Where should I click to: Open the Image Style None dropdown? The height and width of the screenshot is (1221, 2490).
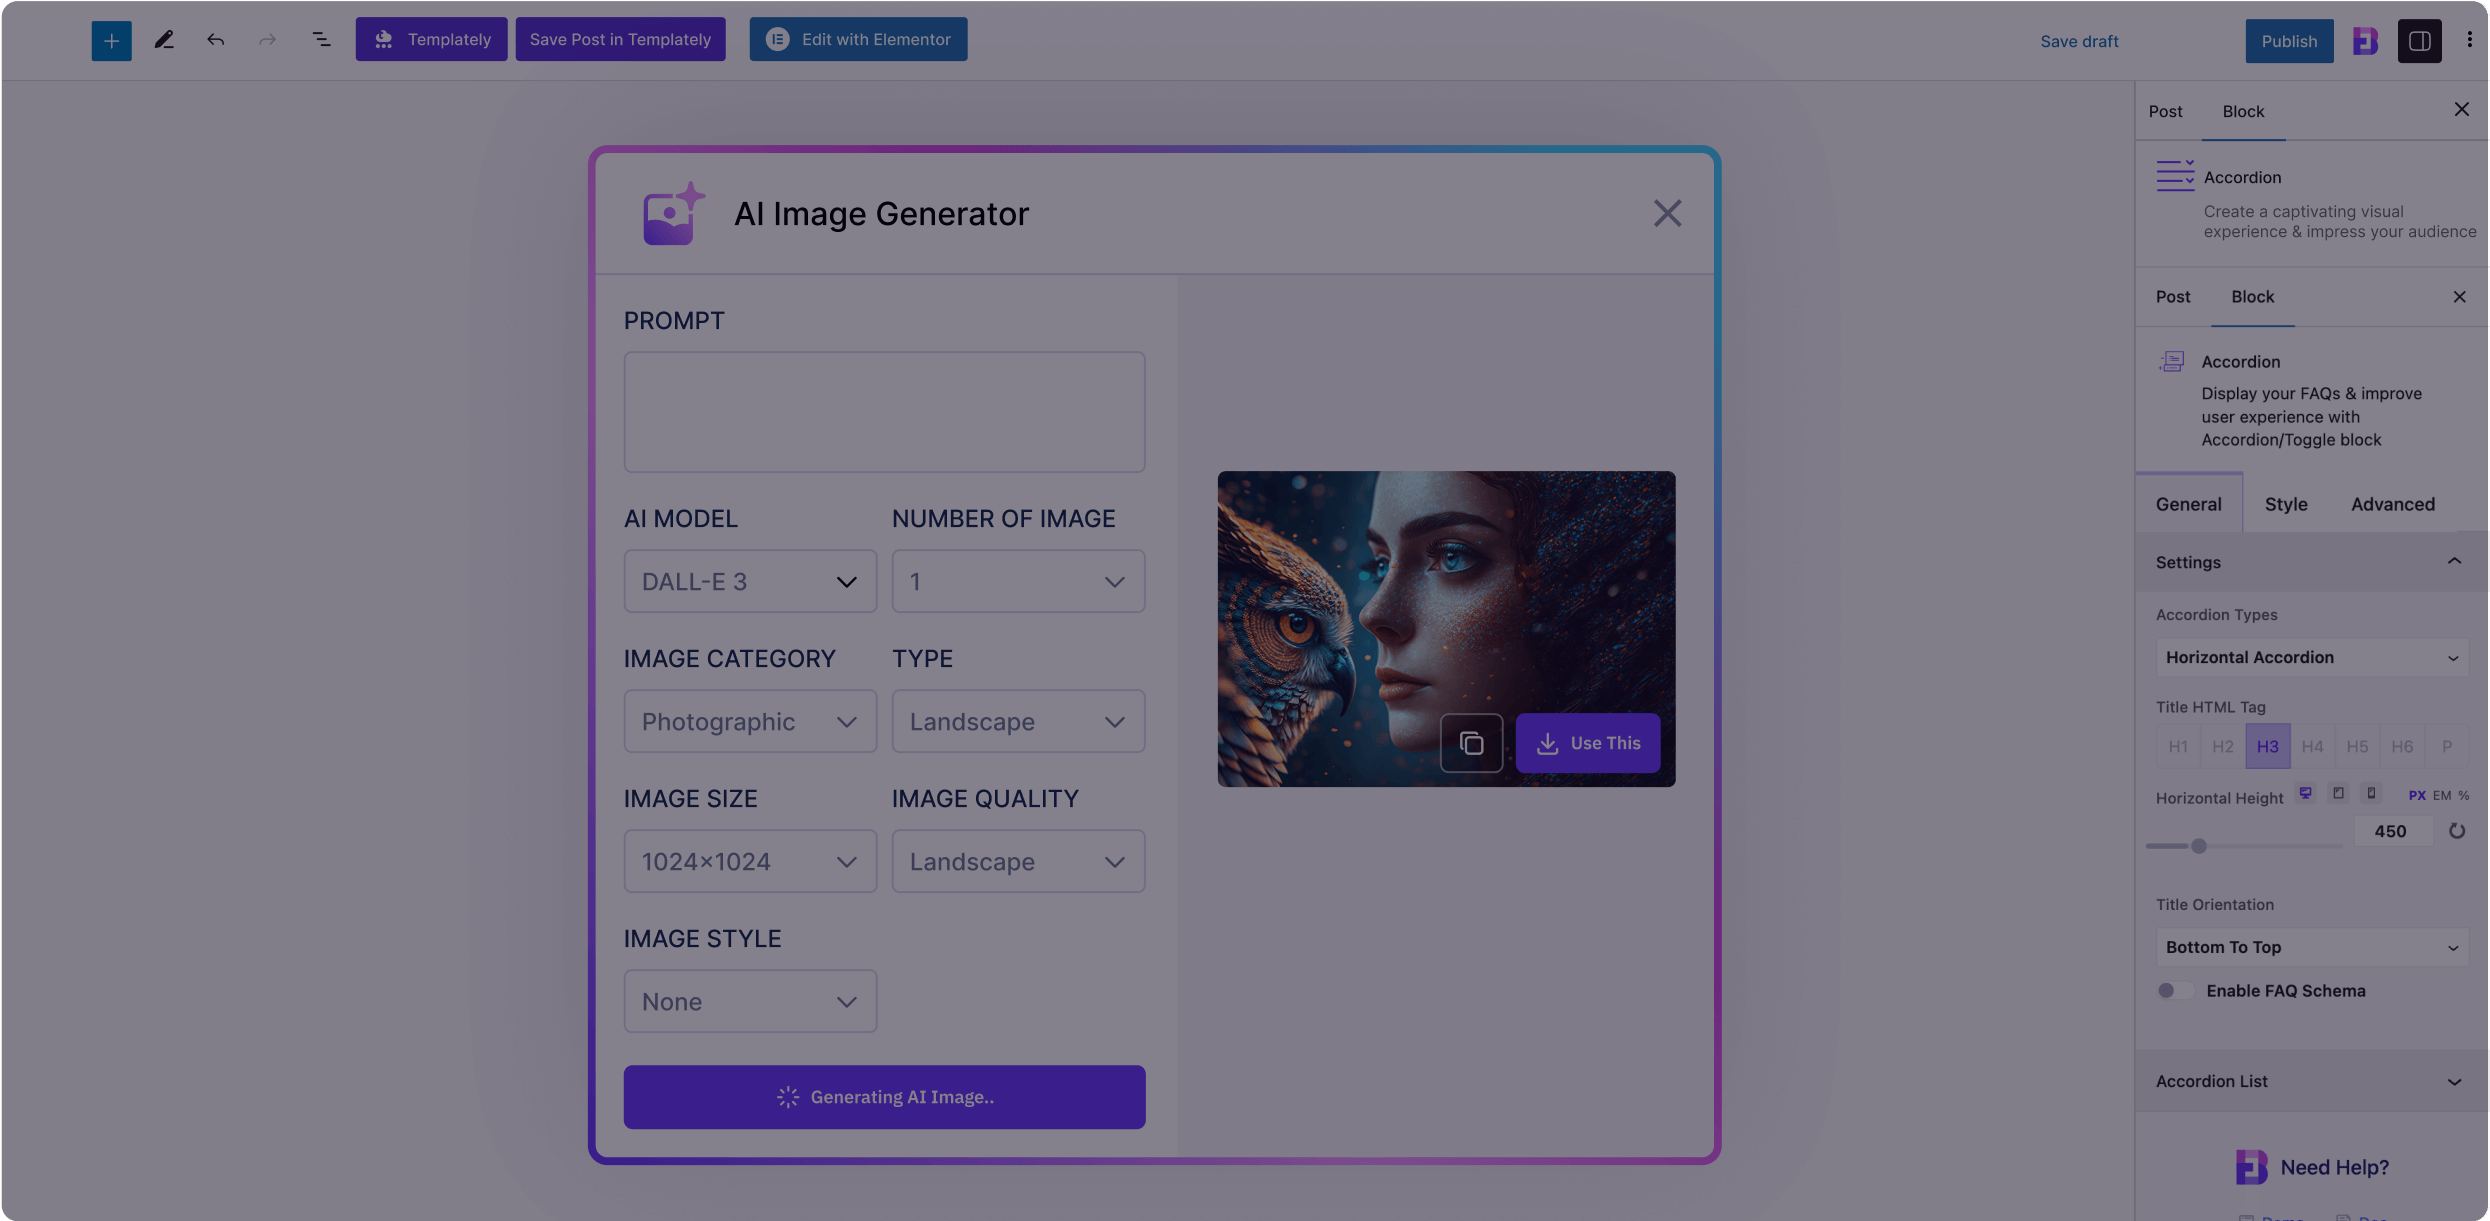pyautogui.click(x=750, y=1001)
